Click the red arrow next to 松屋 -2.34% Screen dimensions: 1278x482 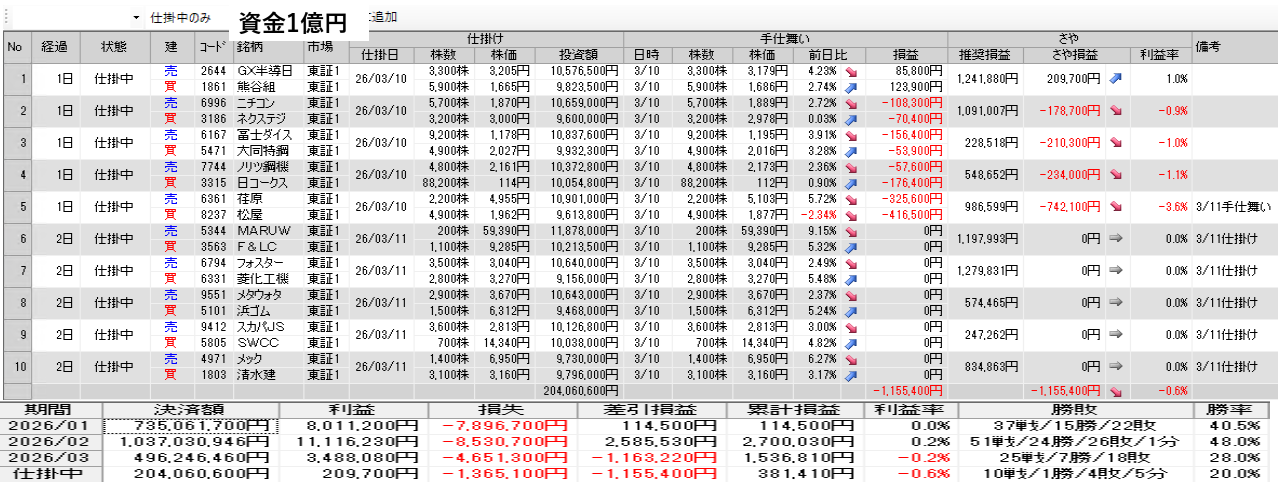coord(851,215)
